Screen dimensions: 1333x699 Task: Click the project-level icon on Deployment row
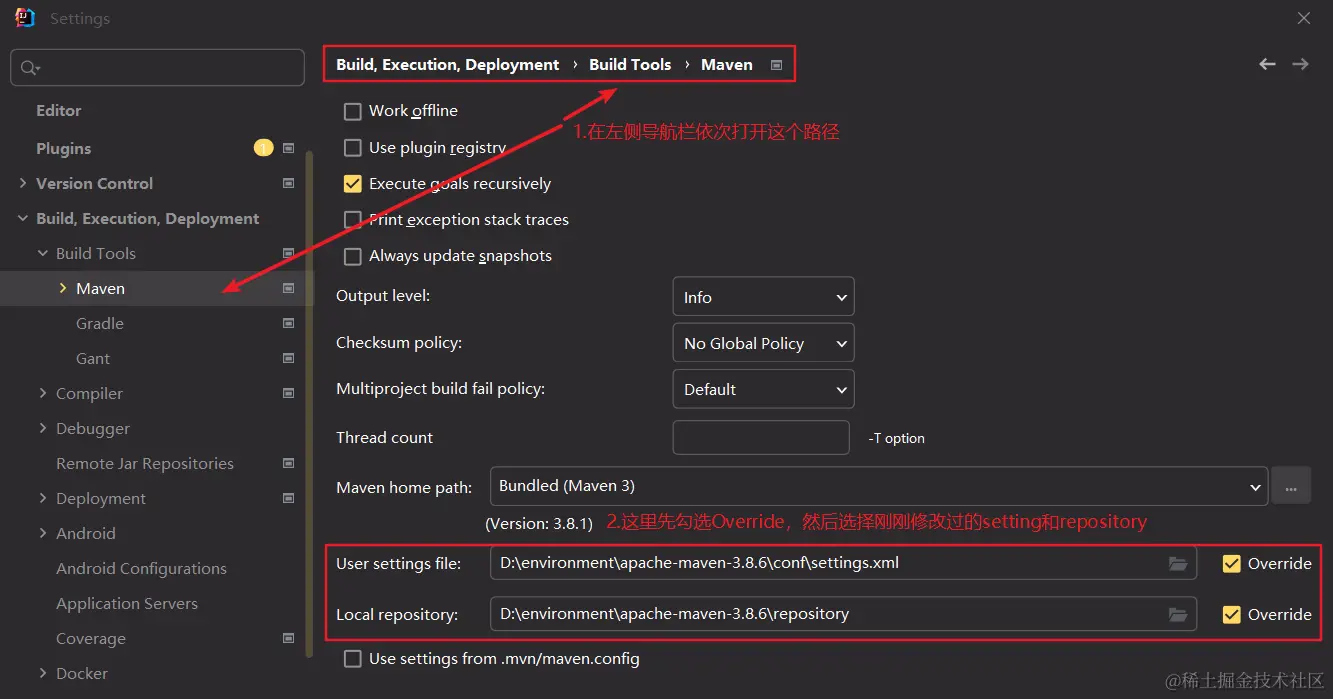[289, 498]
